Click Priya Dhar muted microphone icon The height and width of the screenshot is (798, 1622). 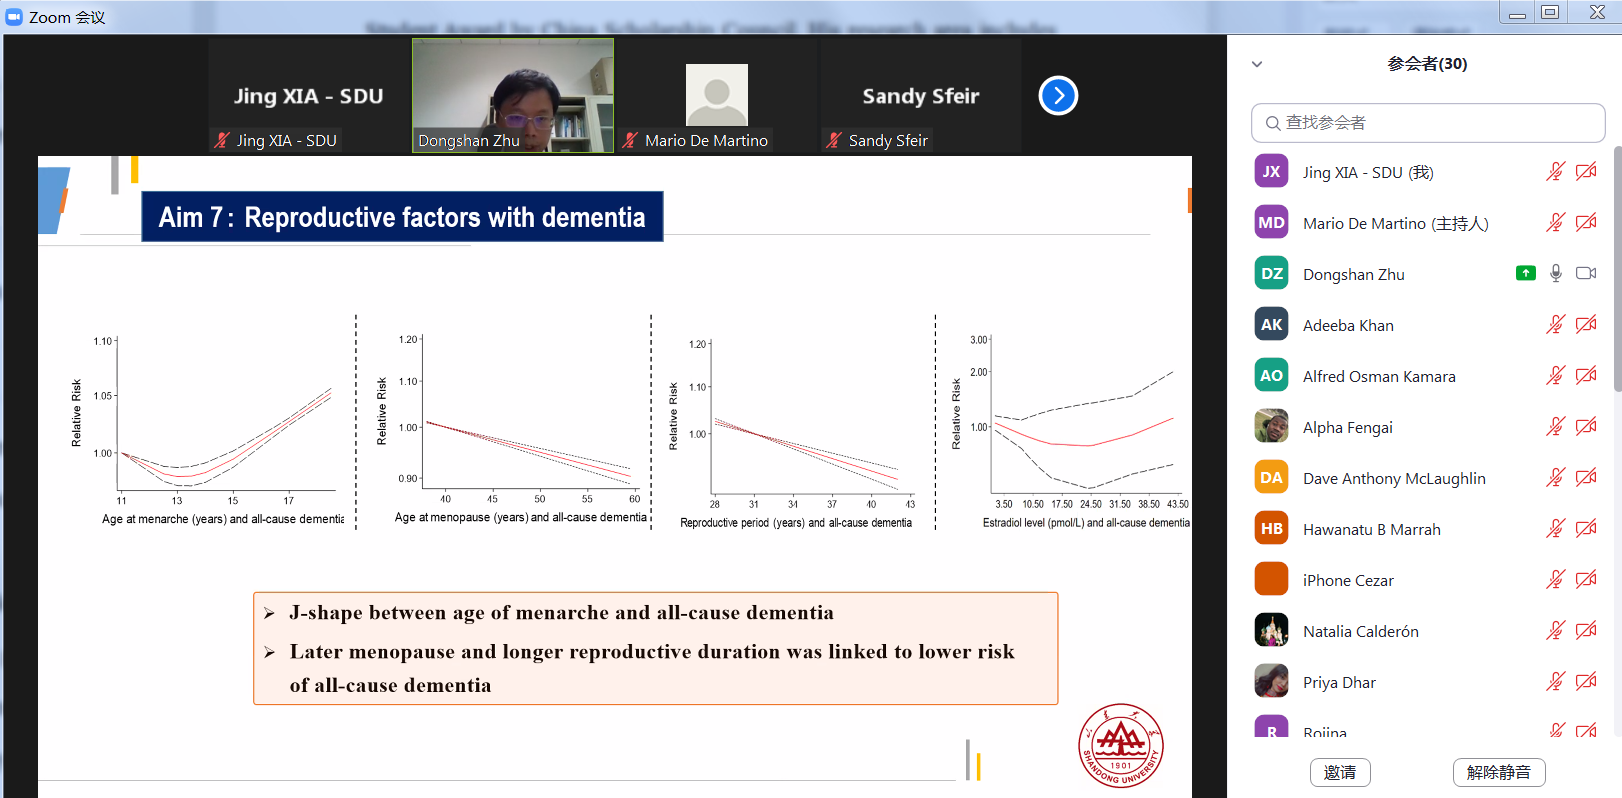pos(1555,682)
